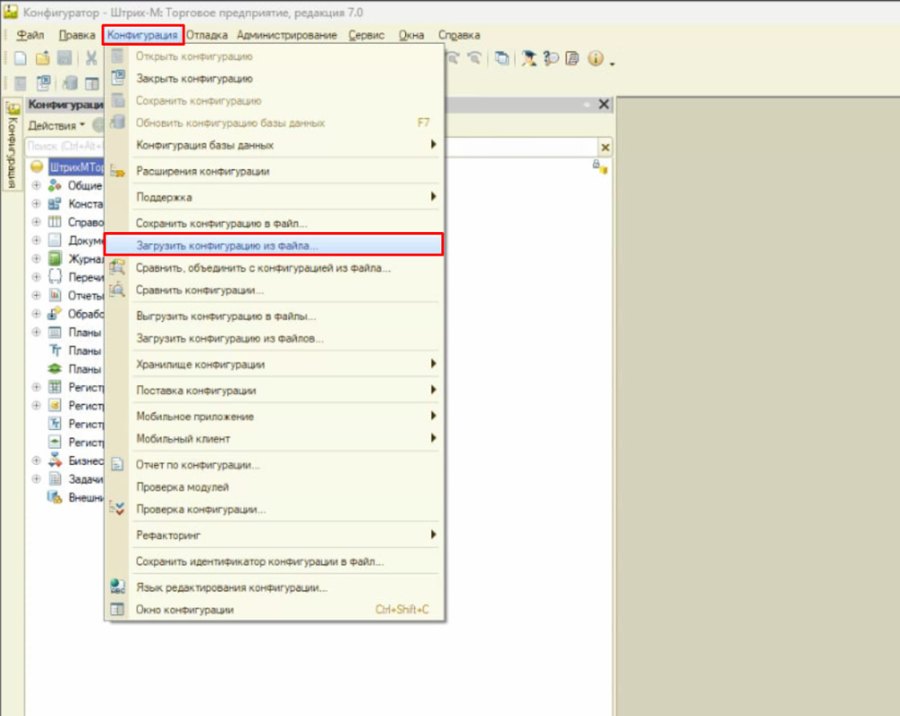Open the Поддержка submenu

pyautogui.click(x=285, y=197)
